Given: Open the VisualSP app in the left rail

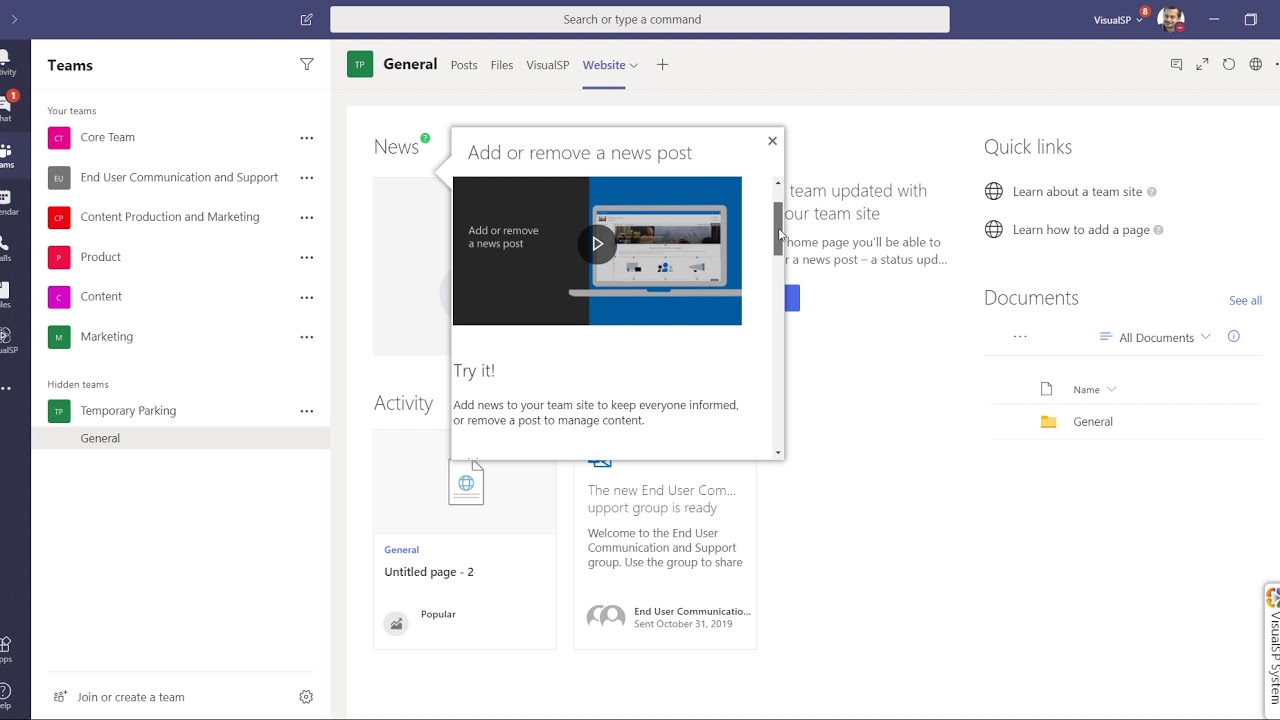Looking at the screenshot, I should click(6, 340).
